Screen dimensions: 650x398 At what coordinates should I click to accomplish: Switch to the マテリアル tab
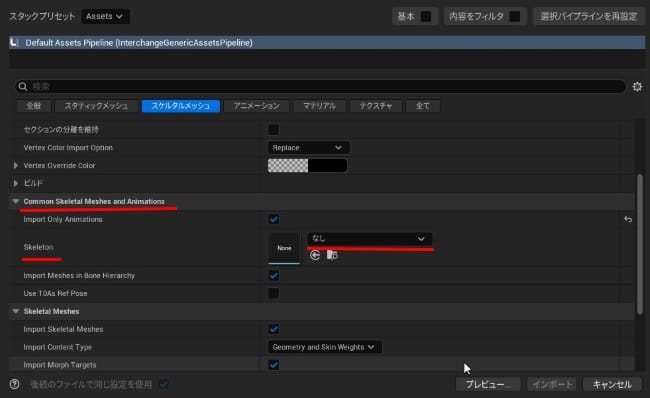[319, 106]
